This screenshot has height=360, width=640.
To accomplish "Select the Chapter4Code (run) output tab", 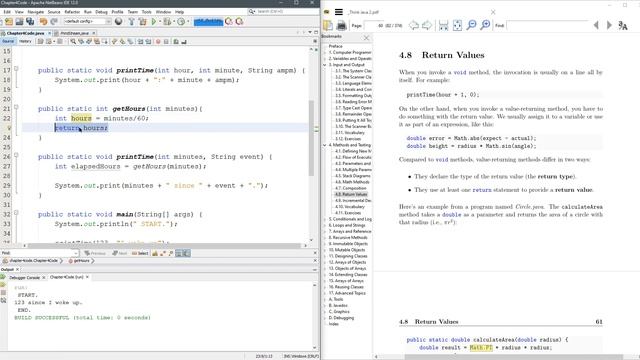I will 67,277.
